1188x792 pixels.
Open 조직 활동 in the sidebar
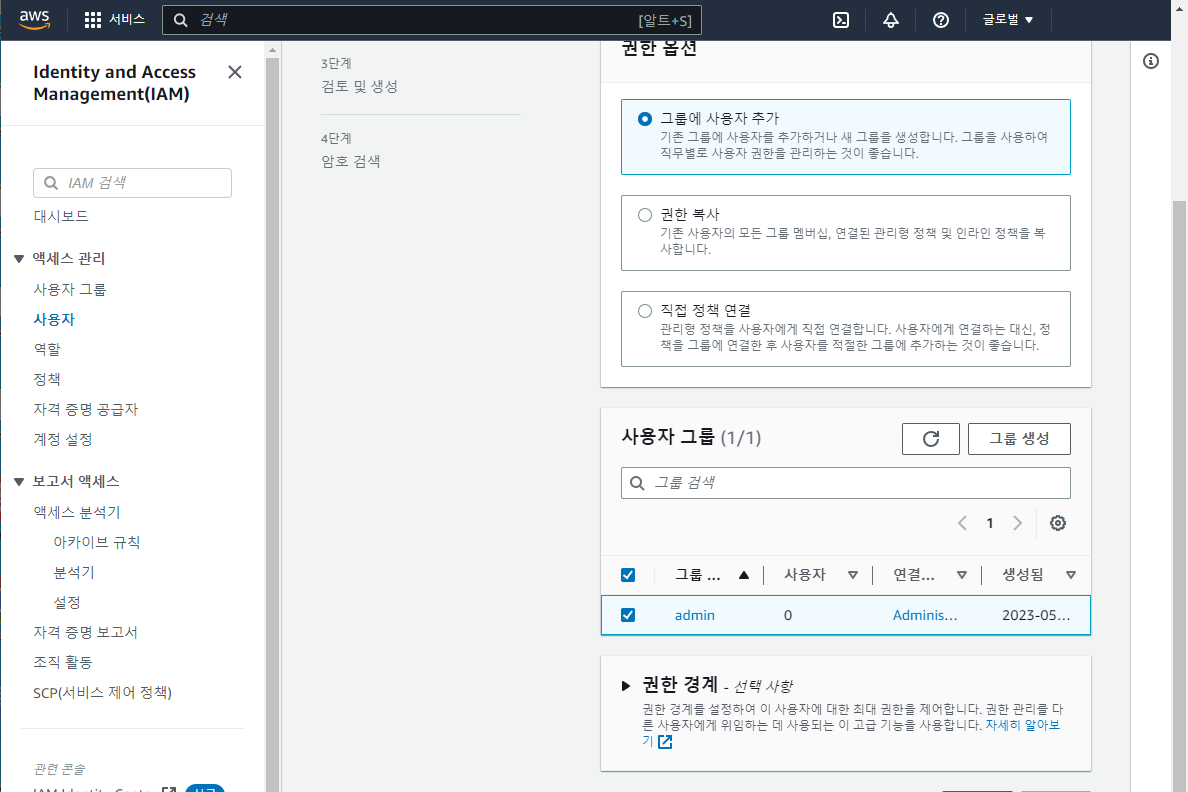(63, 662)
